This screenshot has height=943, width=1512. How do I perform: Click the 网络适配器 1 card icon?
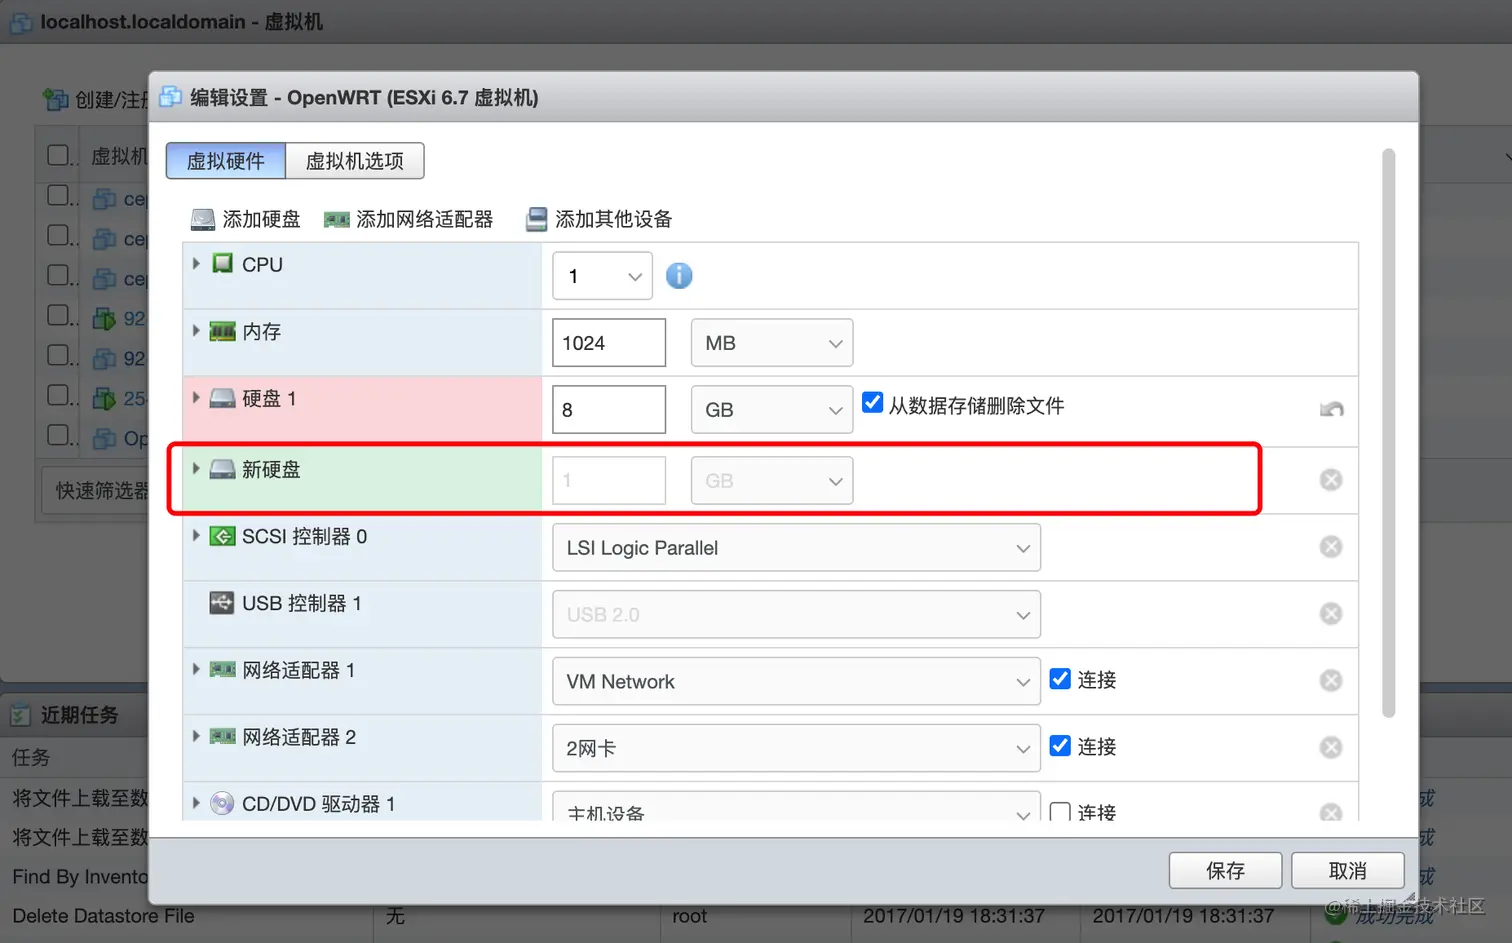point(222,670)
